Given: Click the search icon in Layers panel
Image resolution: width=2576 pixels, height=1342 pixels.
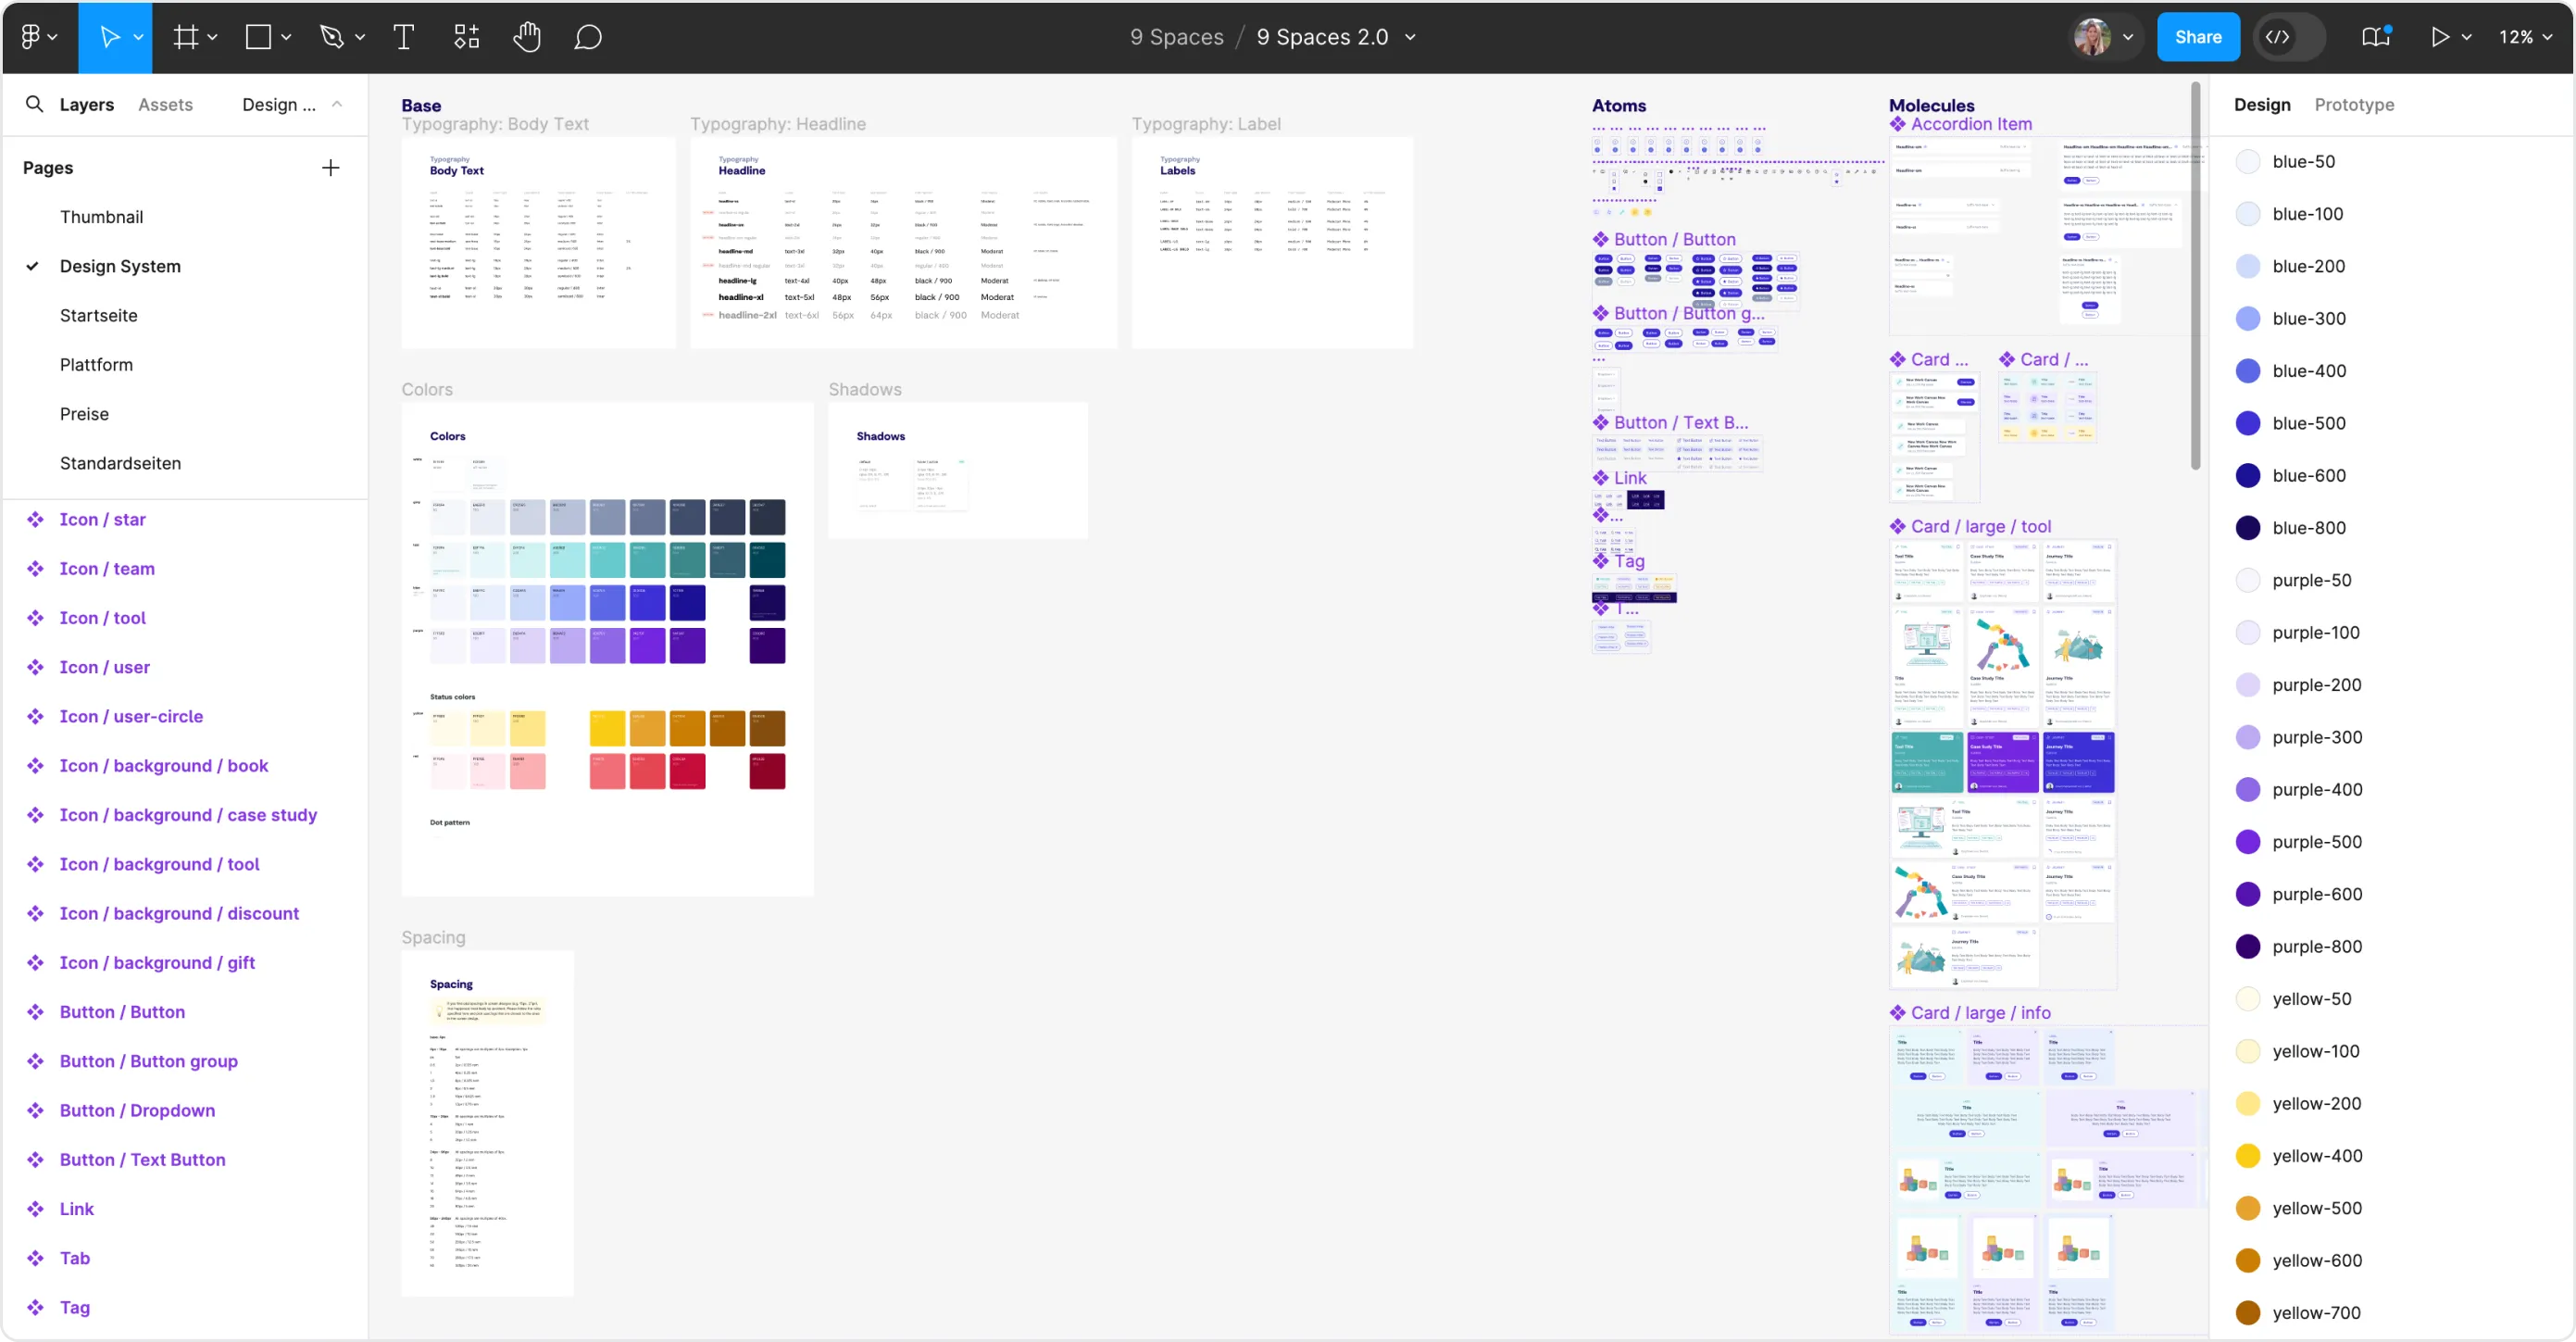Looking at the screenshot, I should coord(34,104).
